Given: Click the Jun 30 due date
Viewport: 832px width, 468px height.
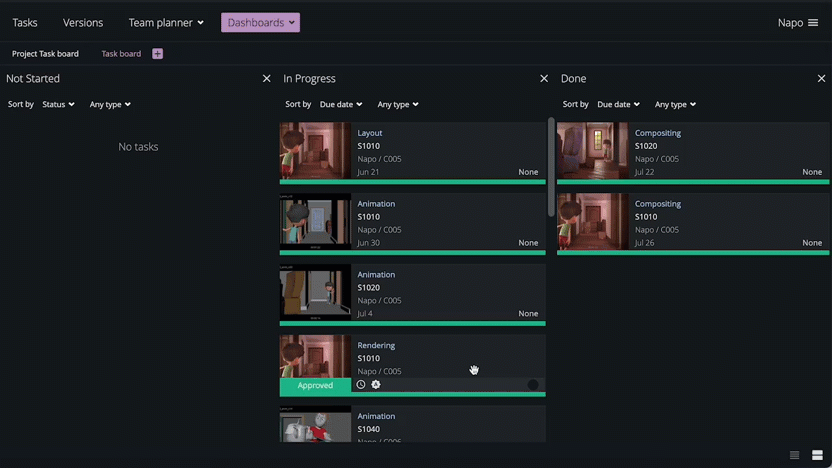Looking at the screenshot, I should tap(368, 243).
